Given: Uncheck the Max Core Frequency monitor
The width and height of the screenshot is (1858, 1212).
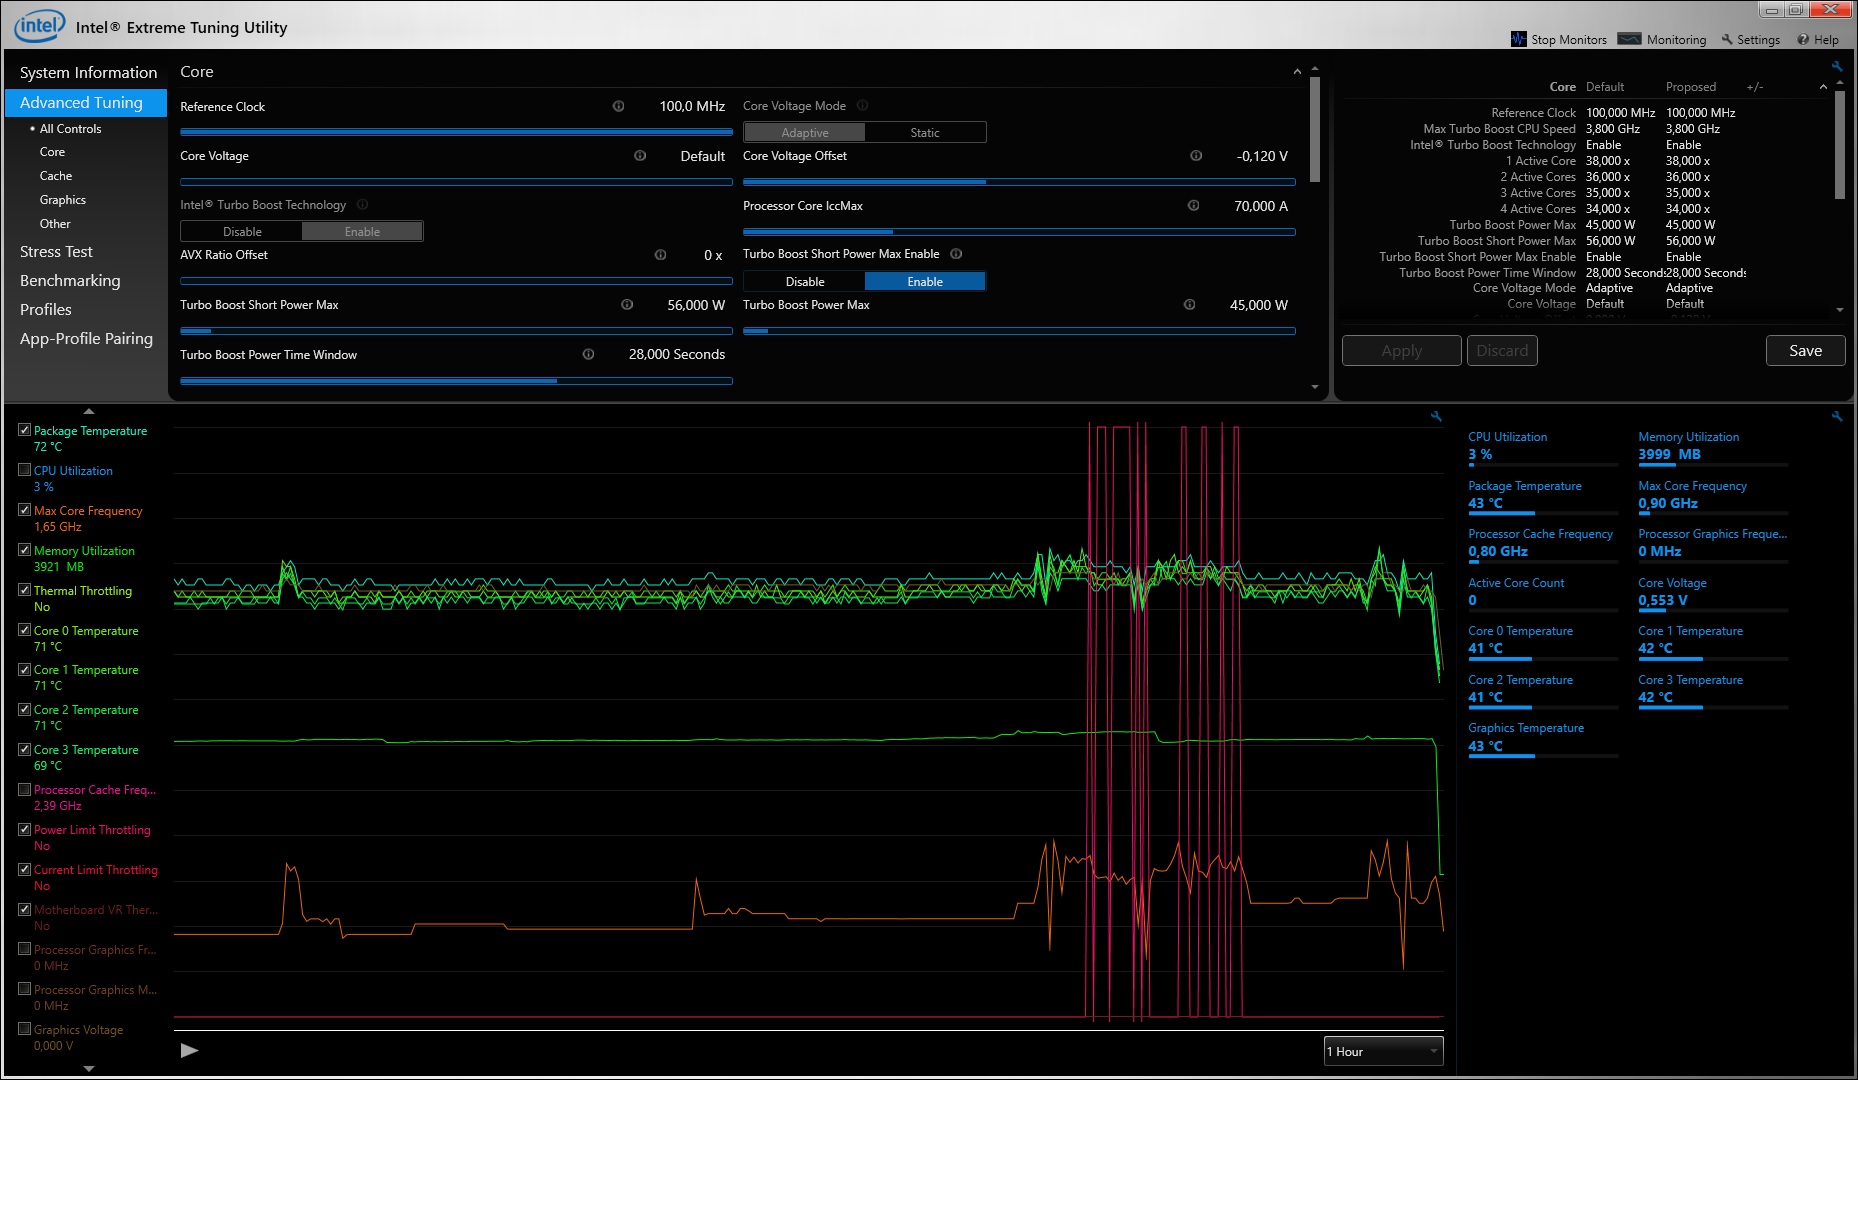Looking at the screenshot, I should click(x=25, y=510).
